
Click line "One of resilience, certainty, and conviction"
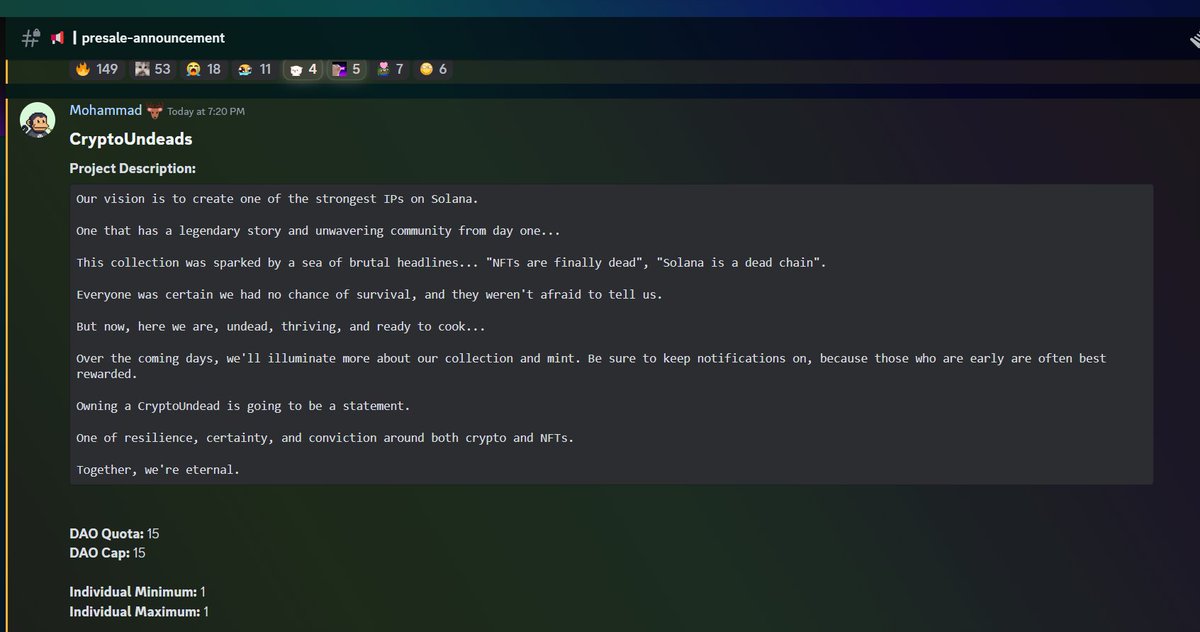click(326, 438)
